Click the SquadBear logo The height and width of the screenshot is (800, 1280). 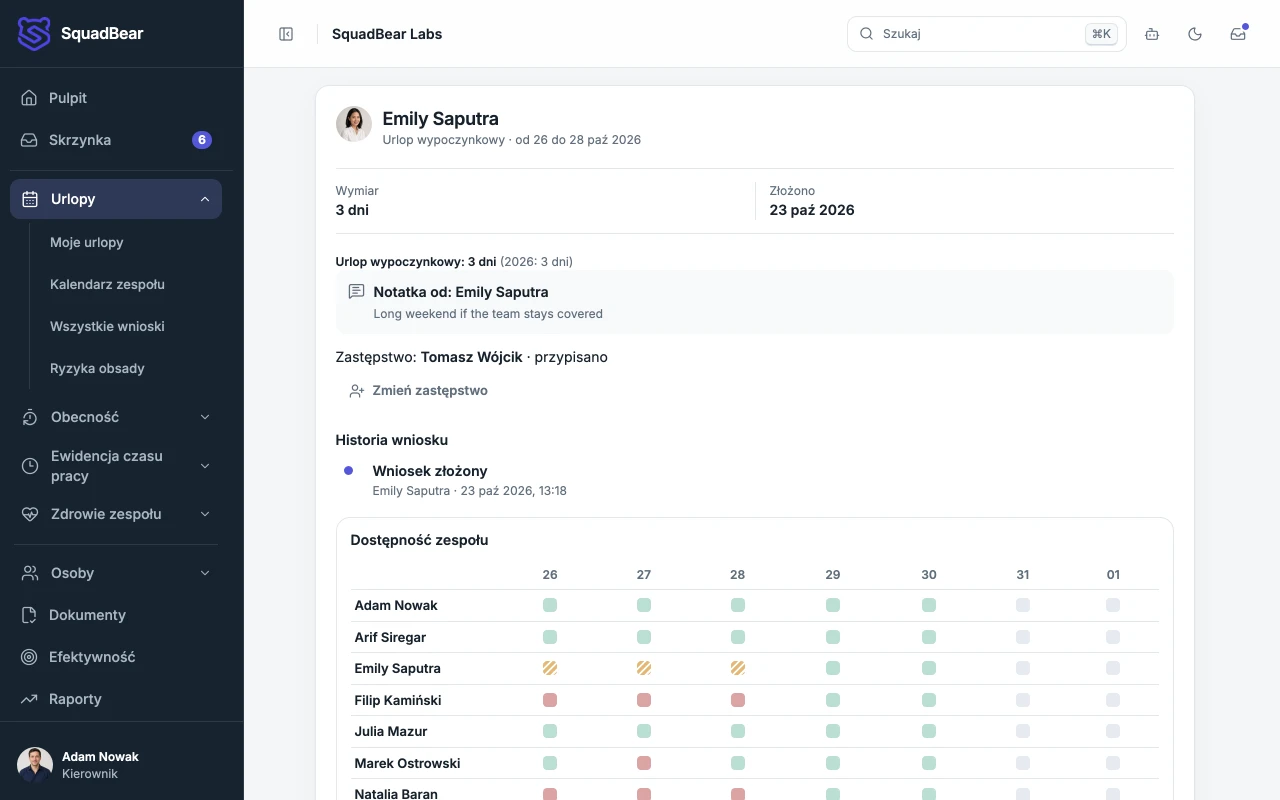point(81,33)
